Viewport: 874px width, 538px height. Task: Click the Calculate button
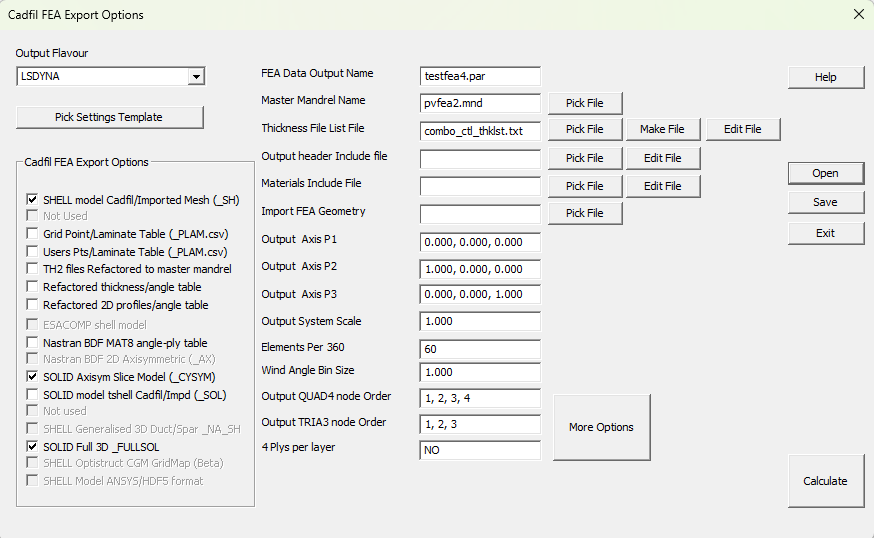(x=826, y=481)
